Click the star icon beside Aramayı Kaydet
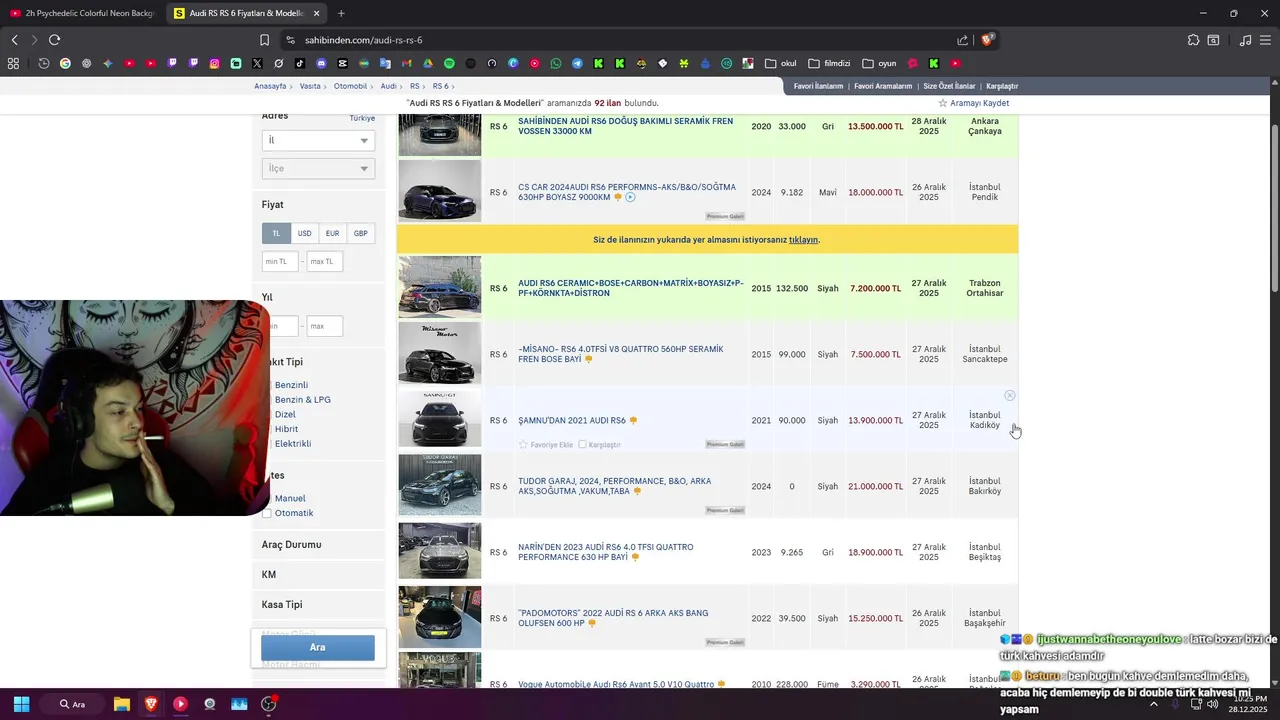The width and height of the screenshot is (1280, 720). point(942,103)
